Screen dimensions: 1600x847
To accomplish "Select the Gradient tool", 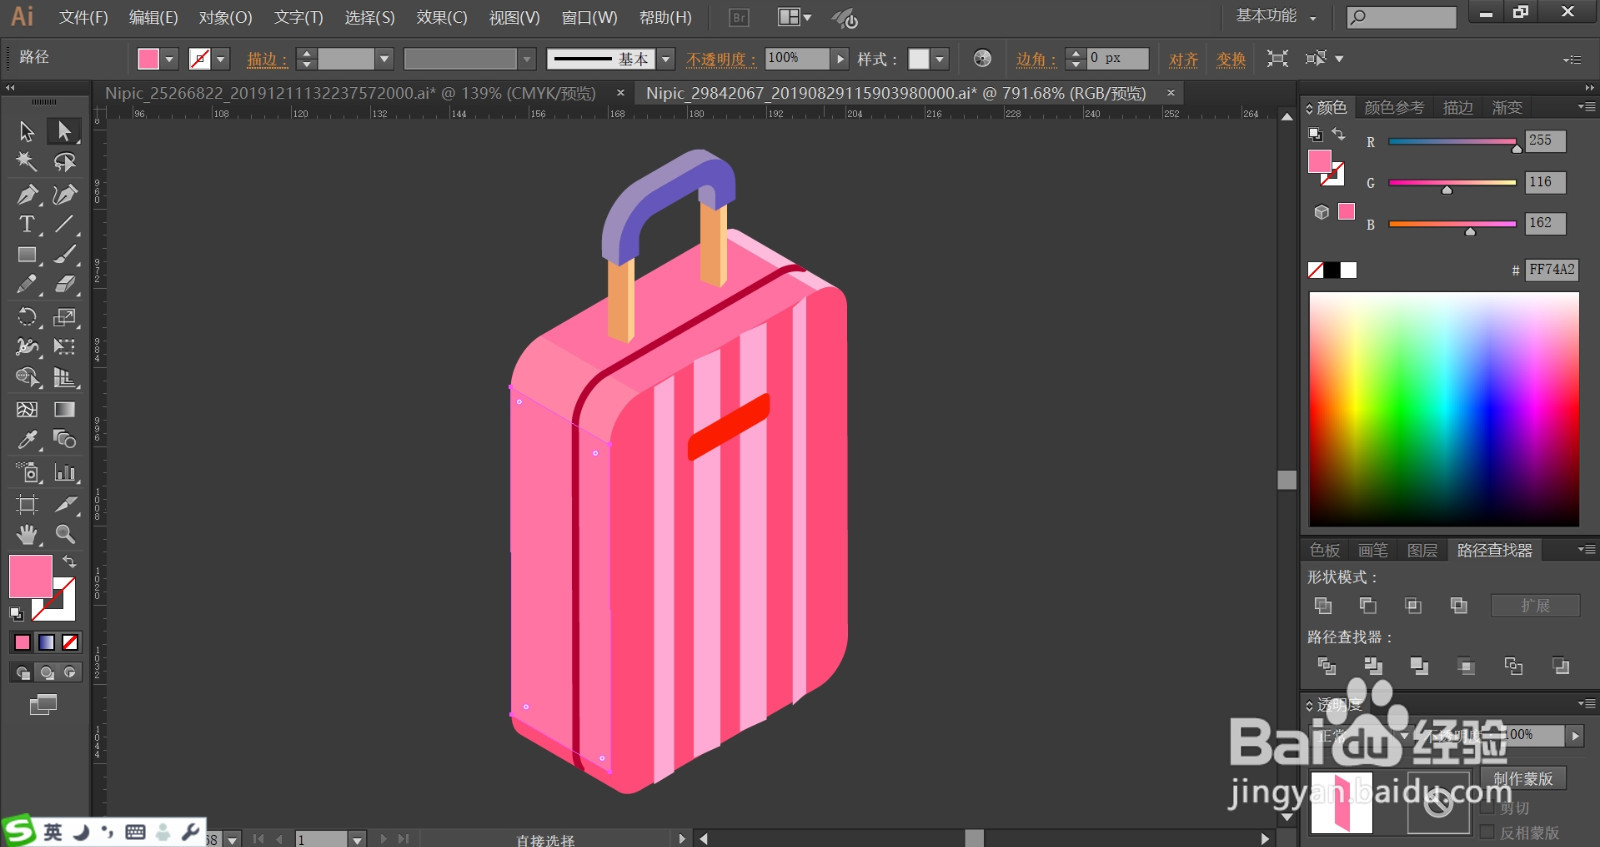I will pyautogui.click(x=65, y=409).
